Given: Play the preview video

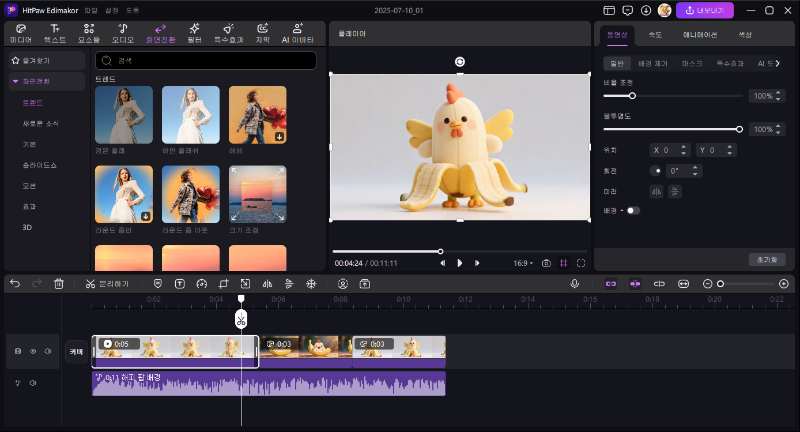Looking at the screenshot, I should (460, 263).
